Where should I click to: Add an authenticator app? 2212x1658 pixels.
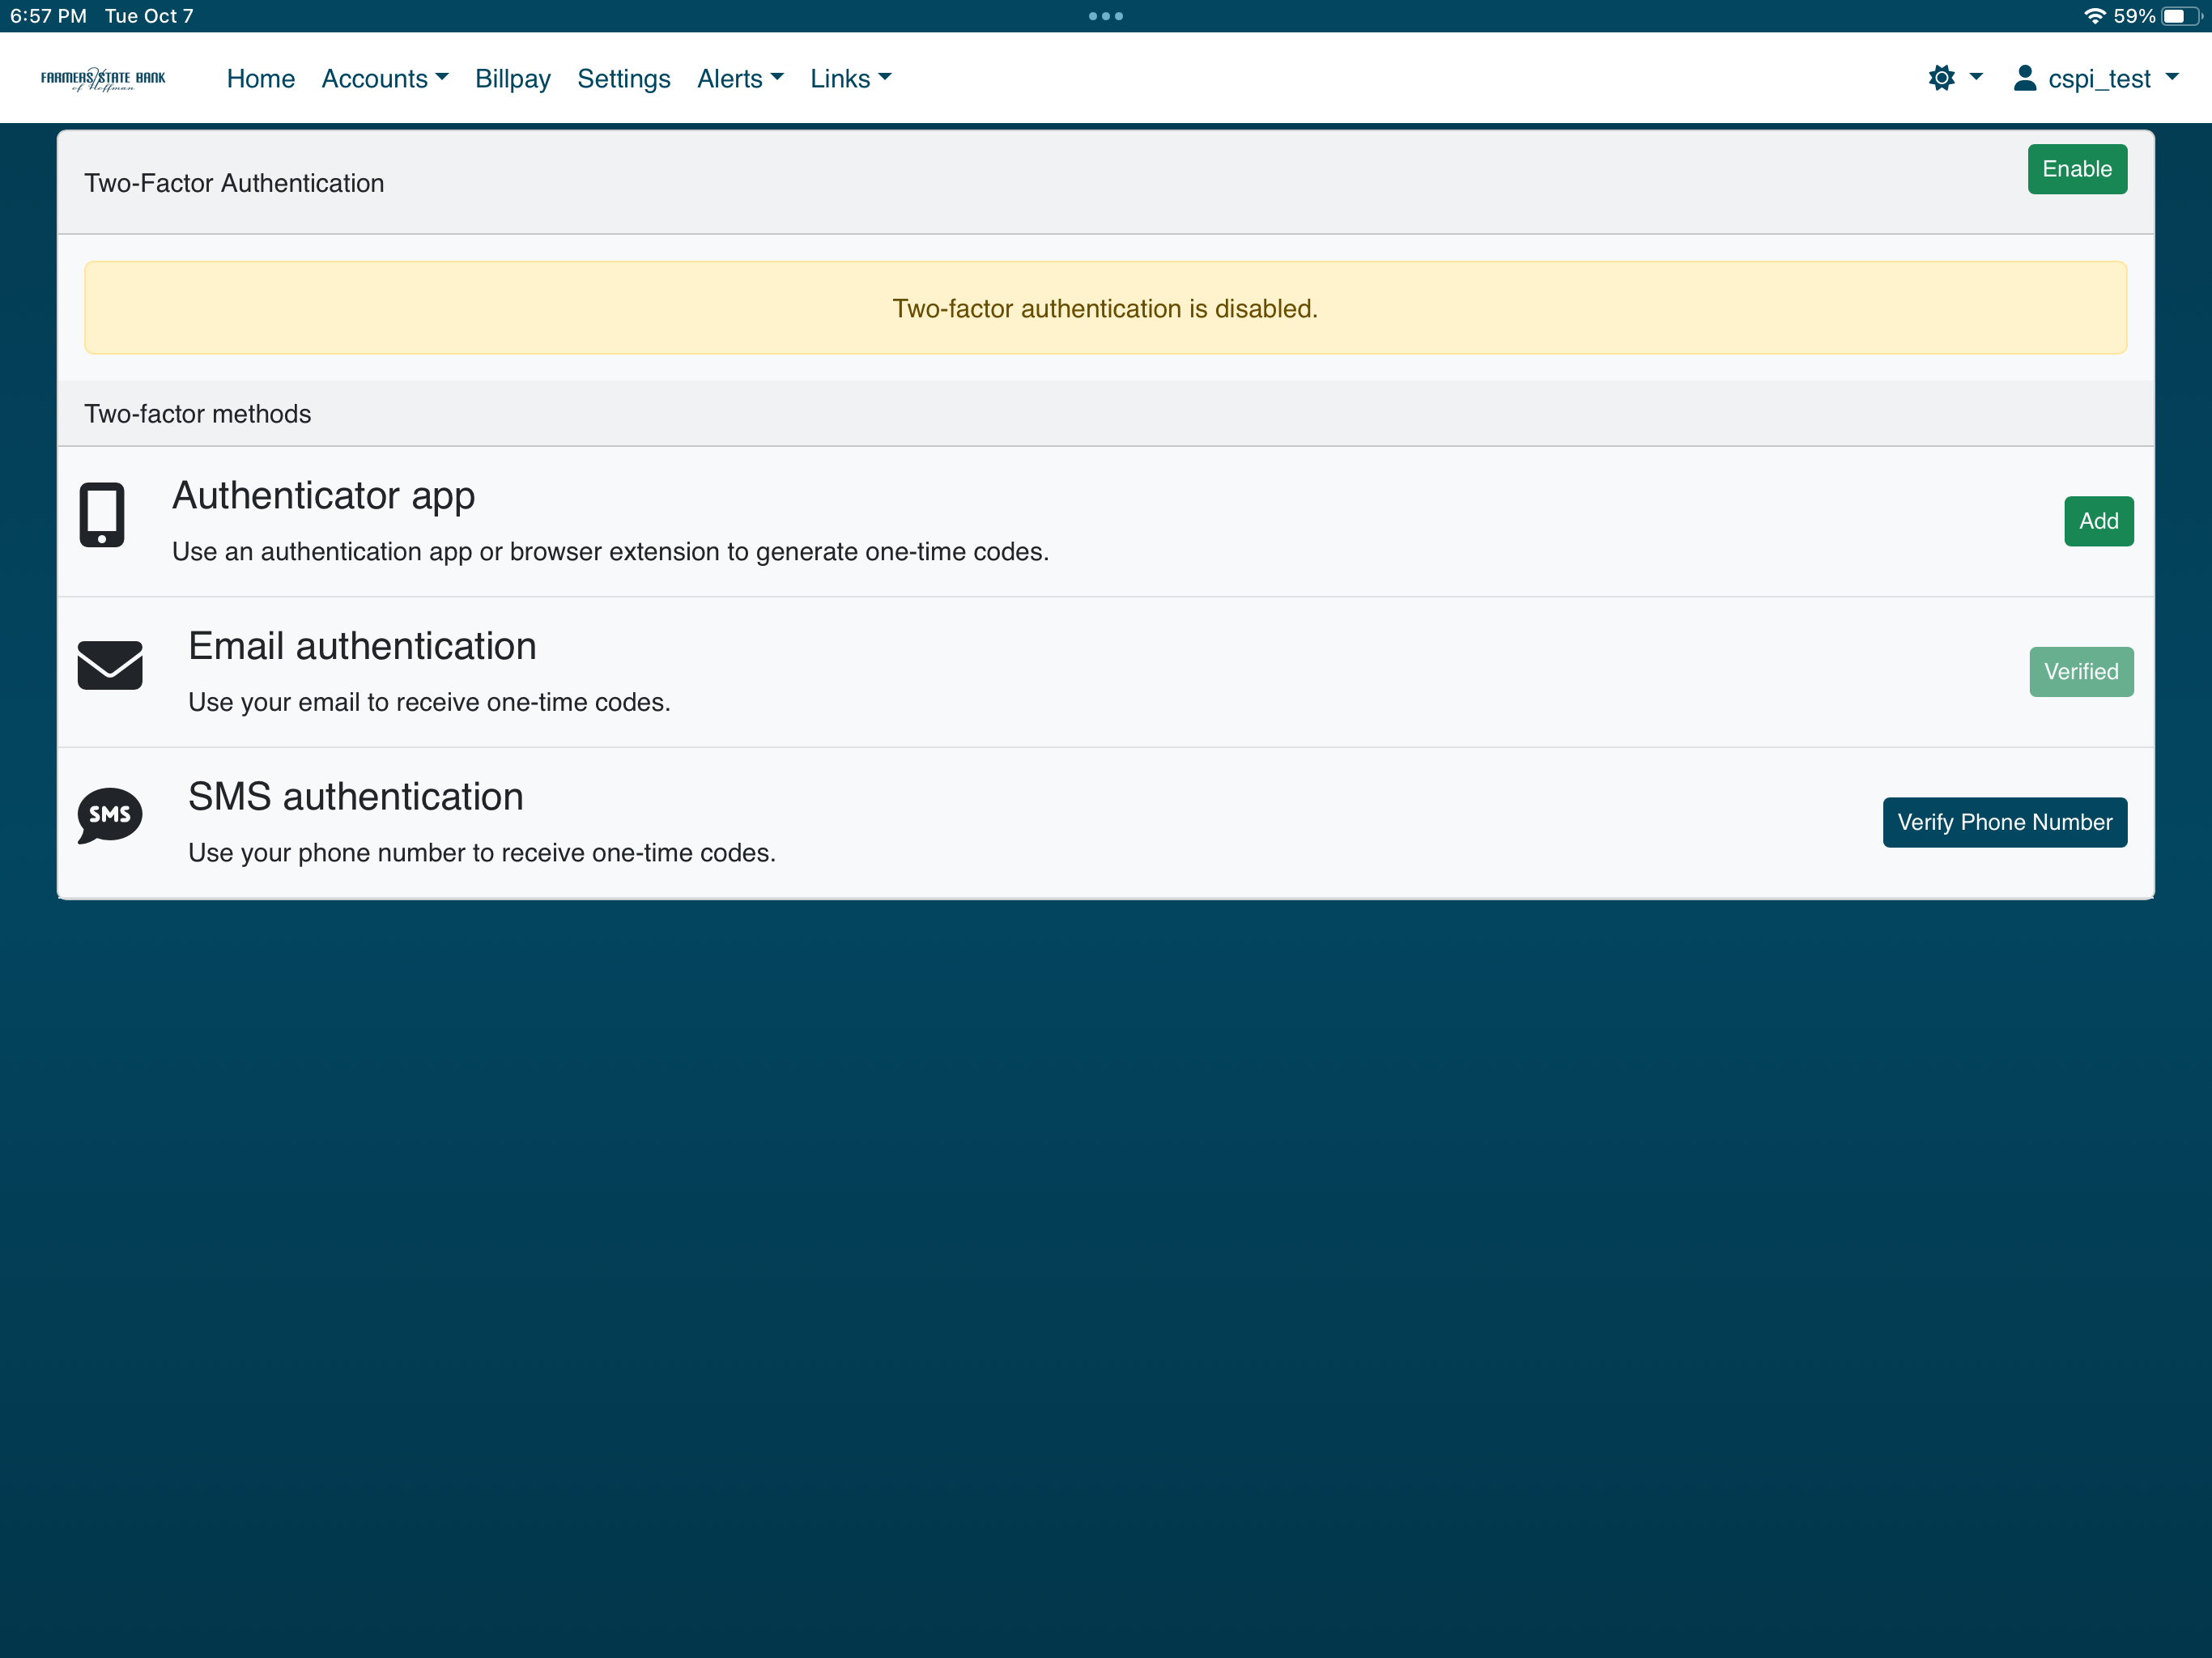[x=2098, y=521]
